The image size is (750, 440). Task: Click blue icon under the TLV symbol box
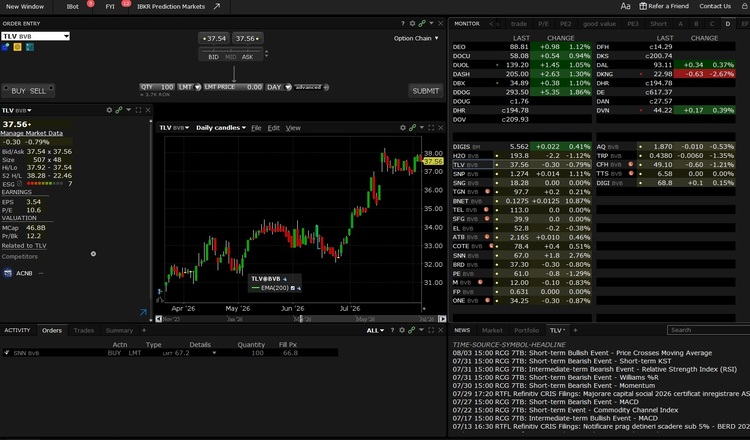(6, 47)
